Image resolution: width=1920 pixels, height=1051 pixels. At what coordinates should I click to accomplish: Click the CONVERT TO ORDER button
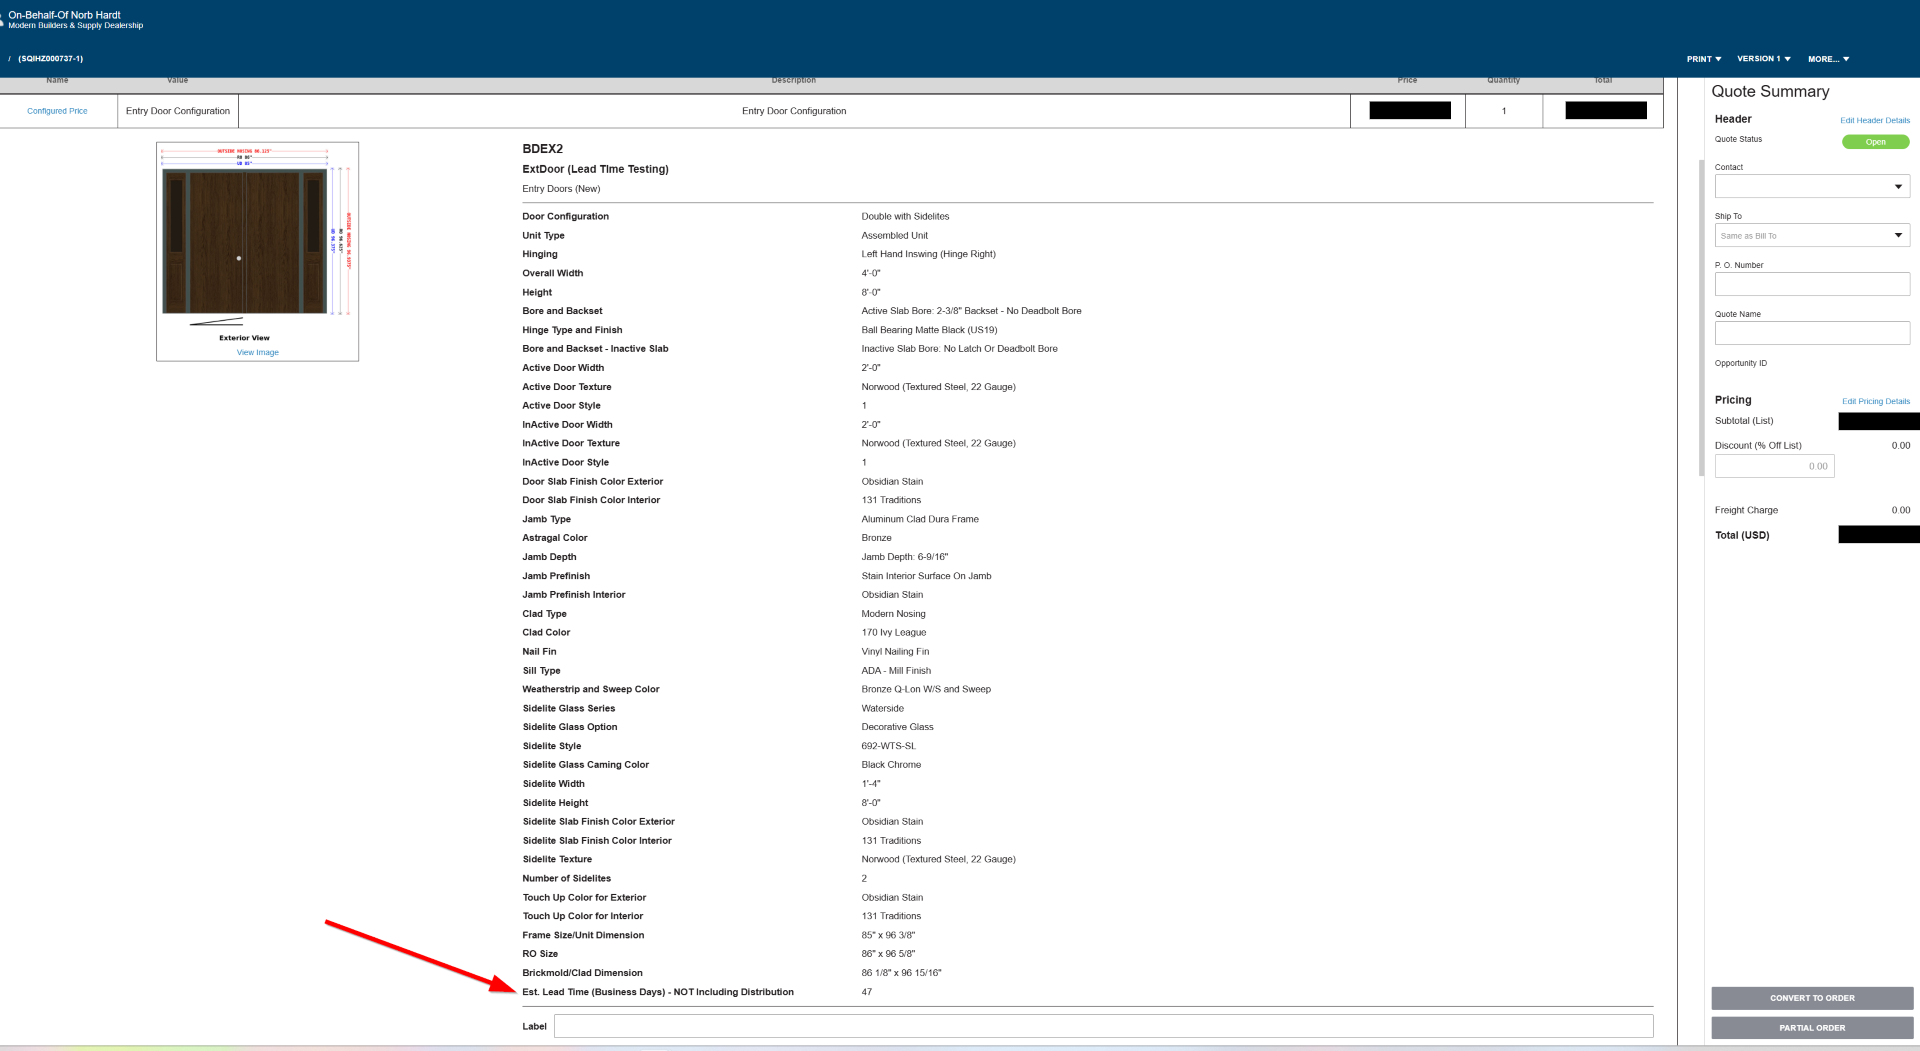tap(1812, 998)
